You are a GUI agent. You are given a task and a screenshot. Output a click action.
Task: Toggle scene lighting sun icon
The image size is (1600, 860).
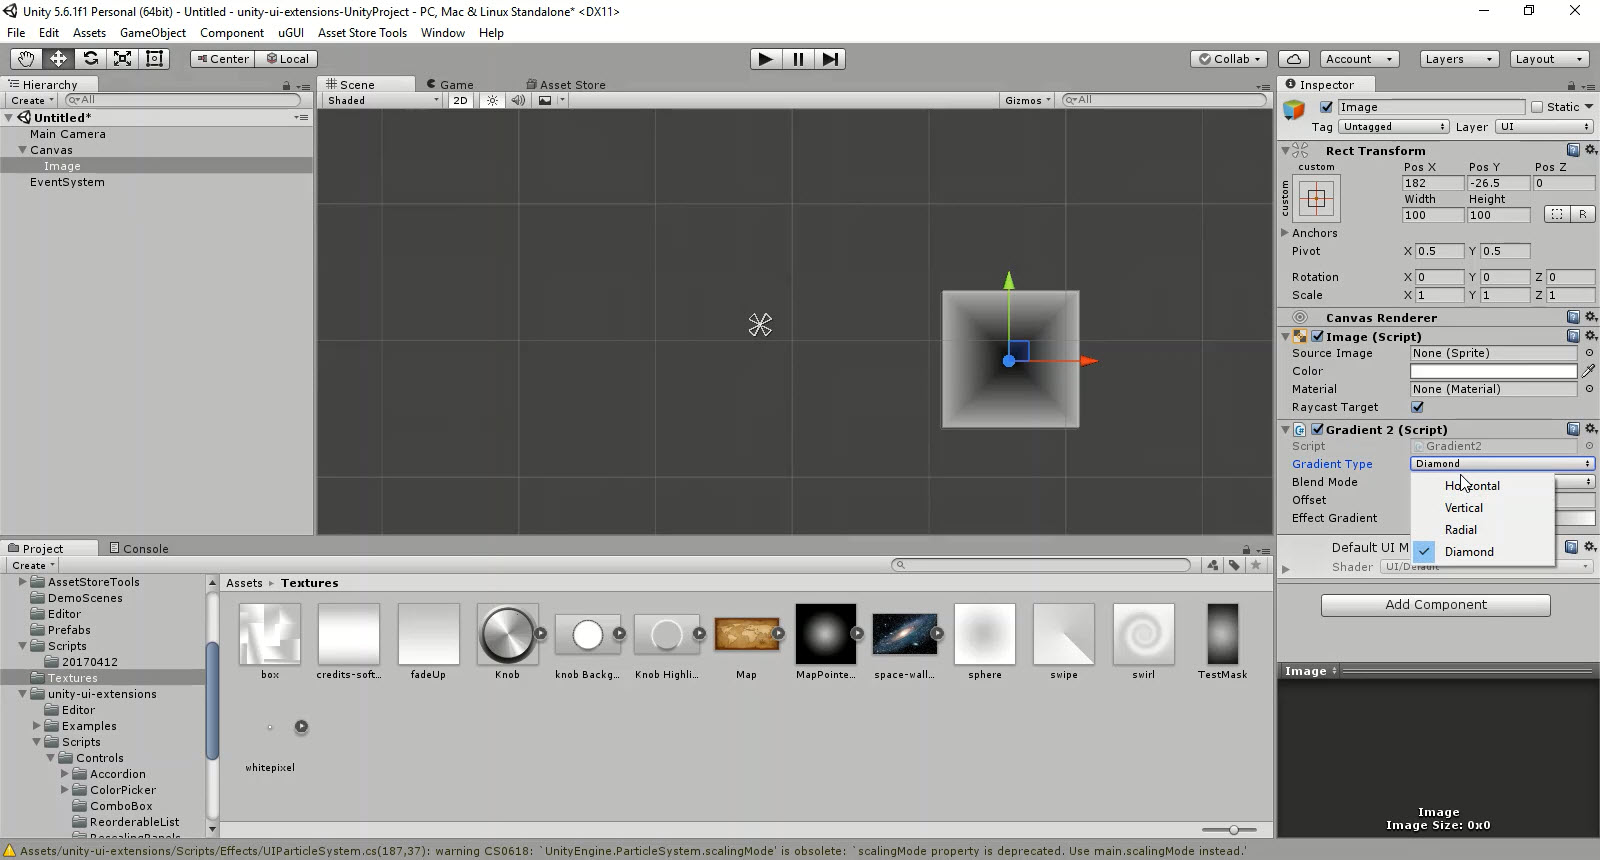[492, 100]
